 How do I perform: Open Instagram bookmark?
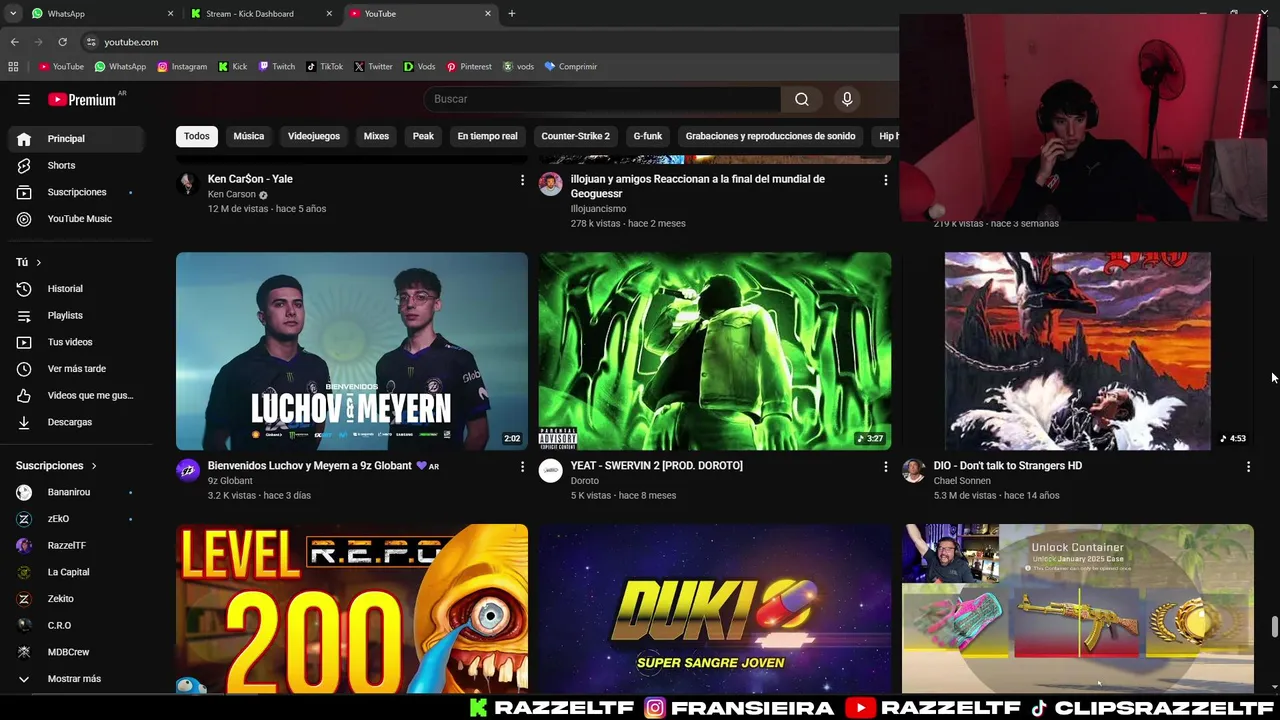pyautogui.click(x=182, y=67)
